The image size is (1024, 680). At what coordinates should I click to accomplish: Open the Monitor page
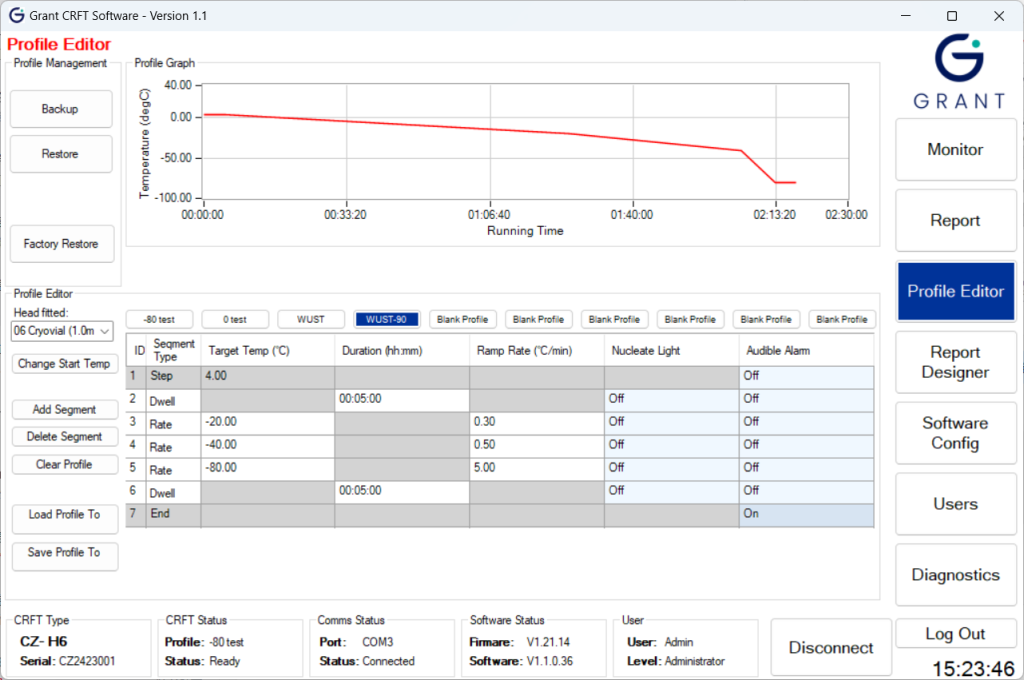point(955,150)
